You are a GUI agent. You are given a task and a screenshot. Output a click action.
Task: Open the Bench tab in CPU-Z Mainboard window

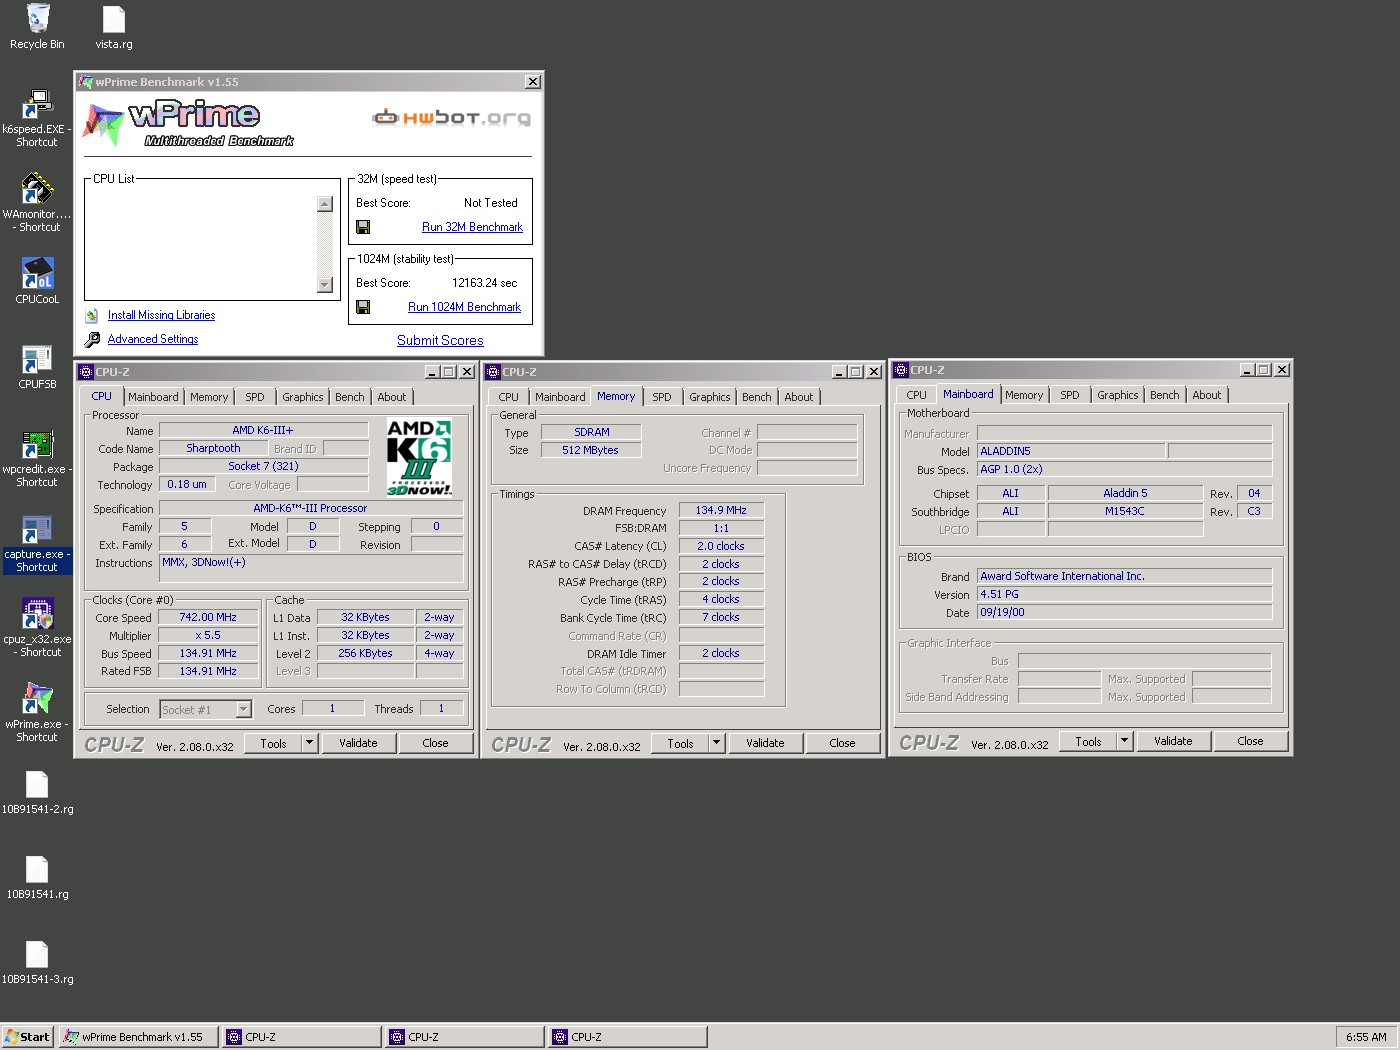(1165, 395)
